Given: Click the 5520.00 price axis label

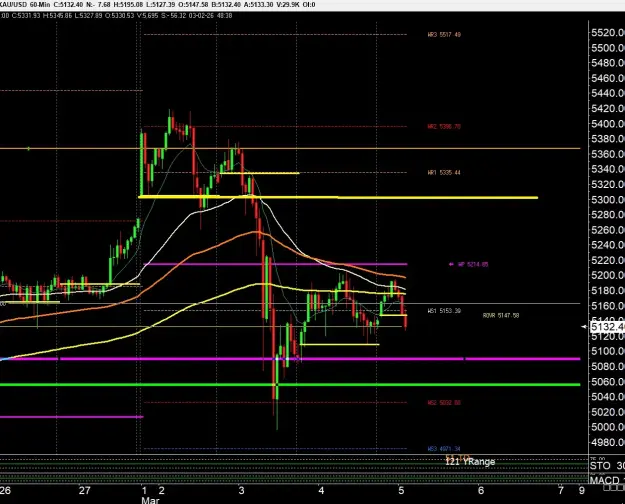Looking at the screenshot, I should pyautogui.click(x=608, y=33).
